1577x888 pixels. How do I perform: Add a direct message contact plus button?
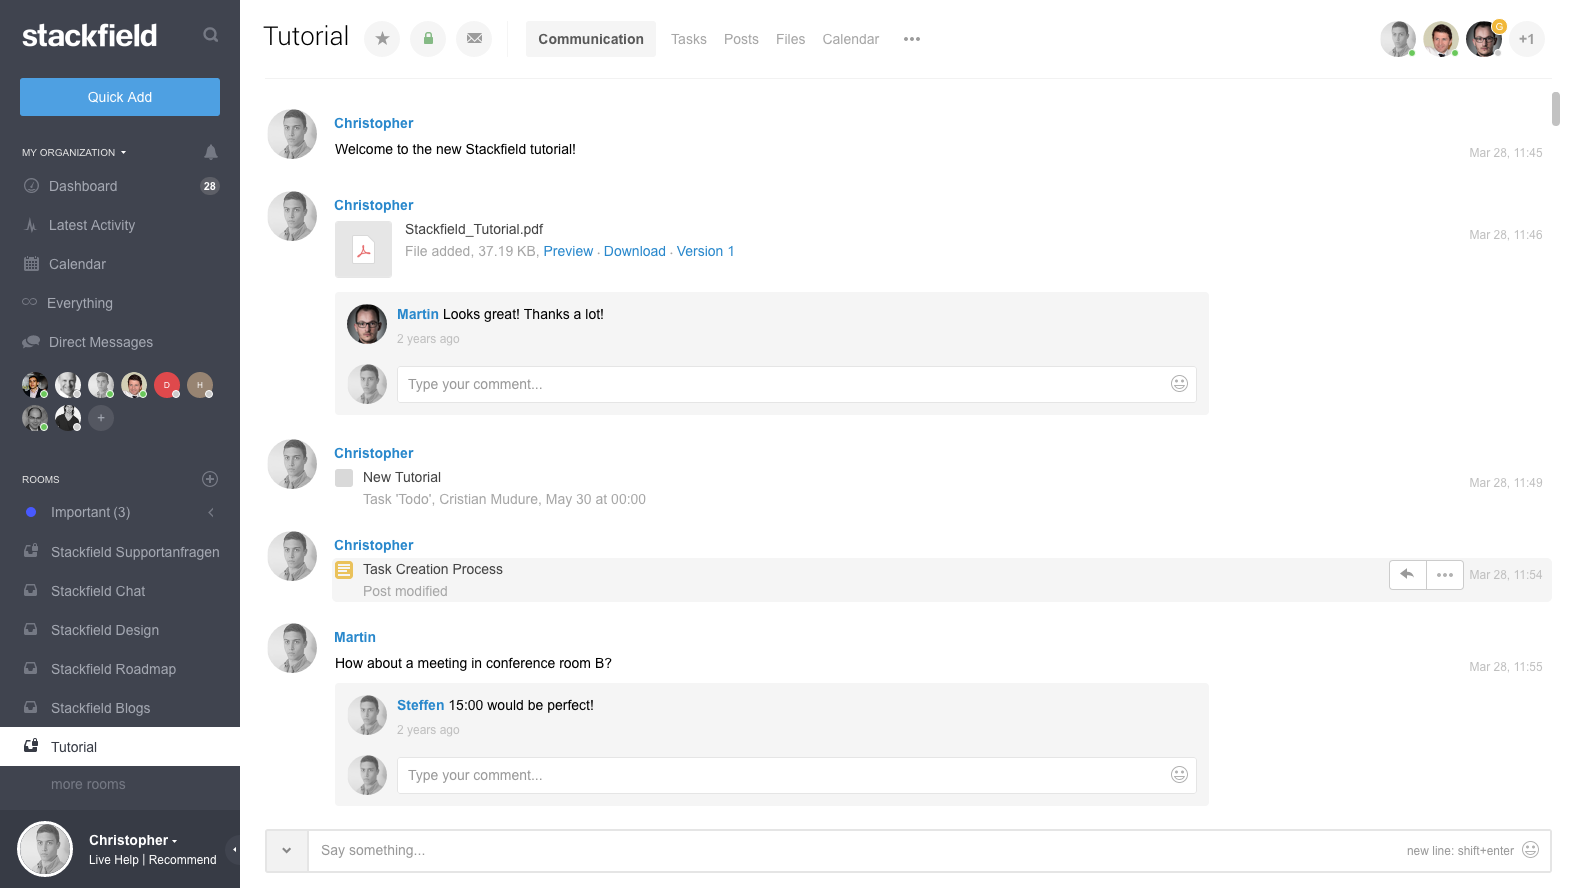[x=101, y=418]
